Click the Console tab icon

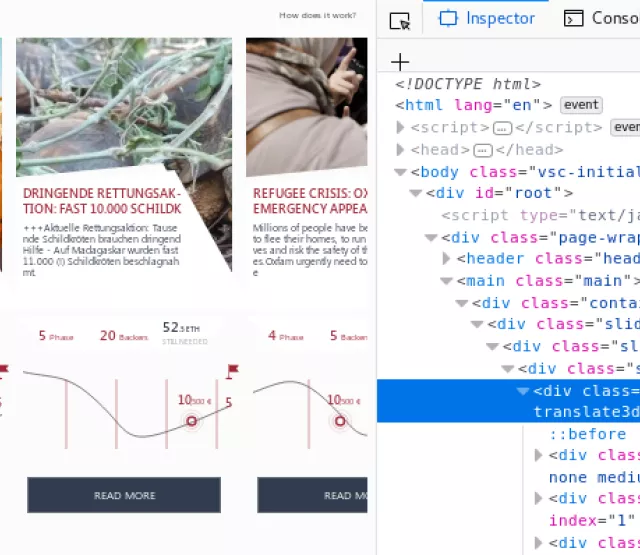(574, 18)
